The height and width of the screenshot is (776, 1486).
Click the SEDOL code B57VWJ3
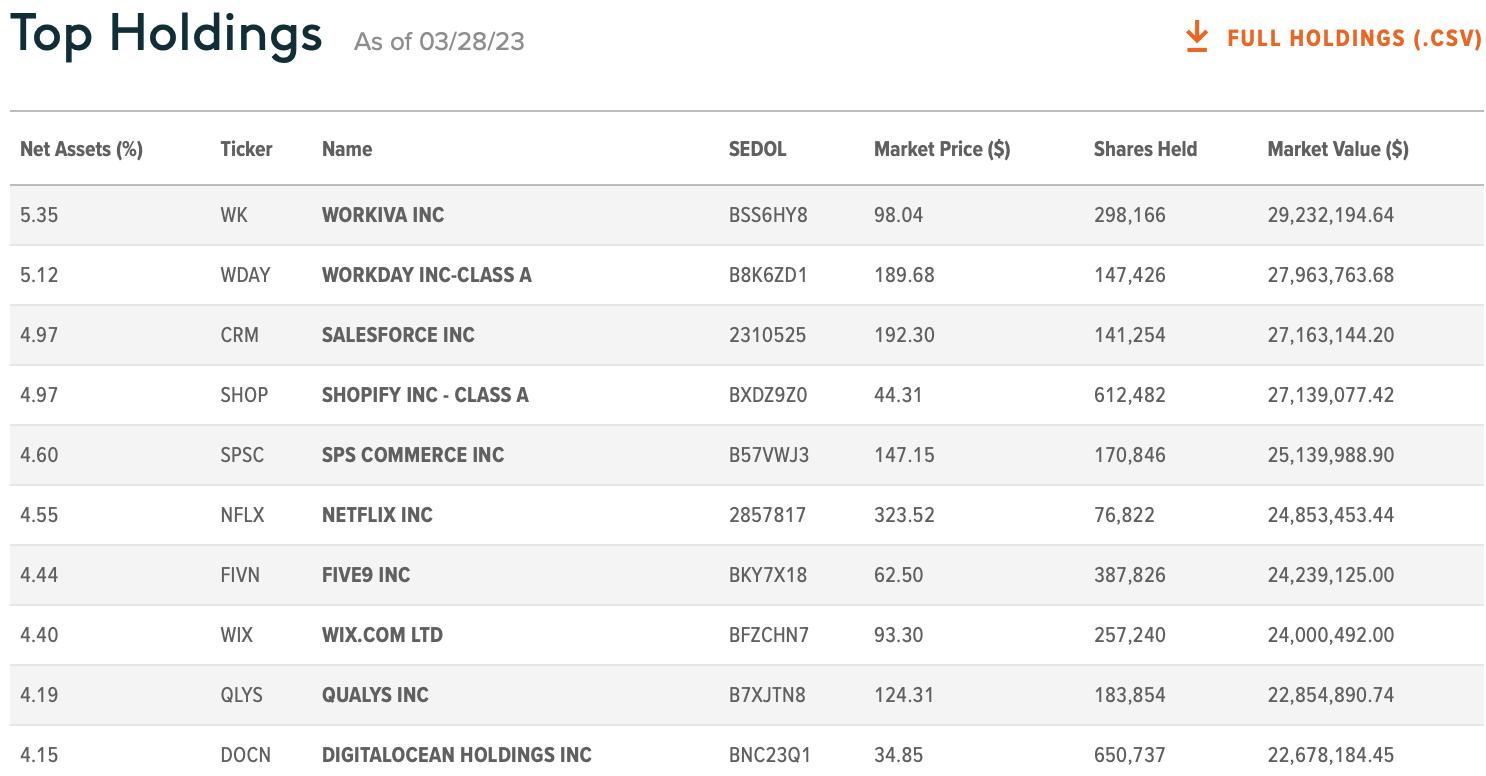[x=769, y=455]
